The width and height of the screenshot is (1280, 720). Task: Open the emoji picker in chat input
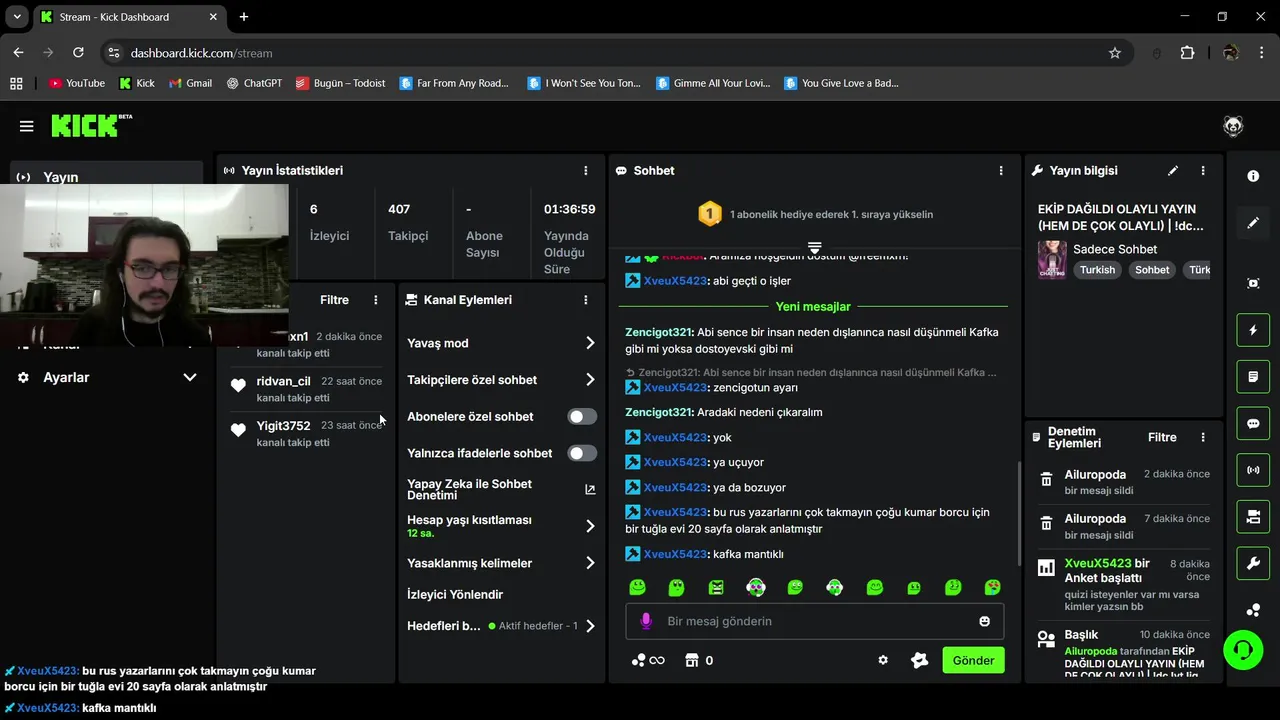[x=985, y=621]
